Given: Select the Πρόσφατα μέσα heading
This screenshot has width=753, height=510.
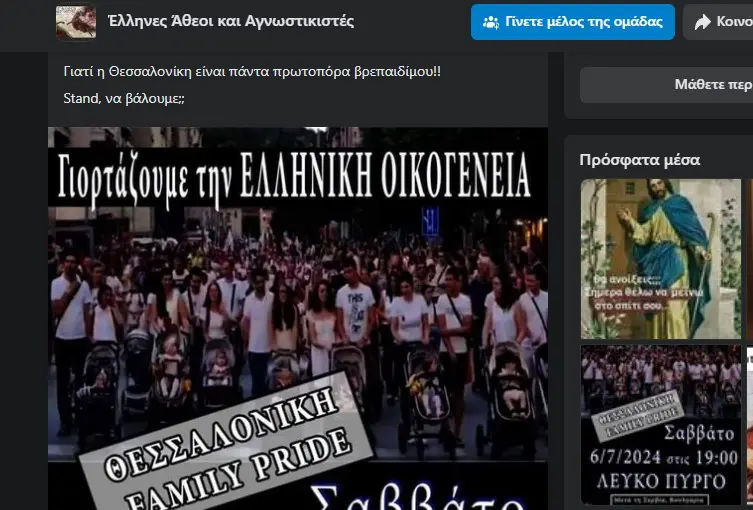Looking at the screenshot, I should [640, 160].
